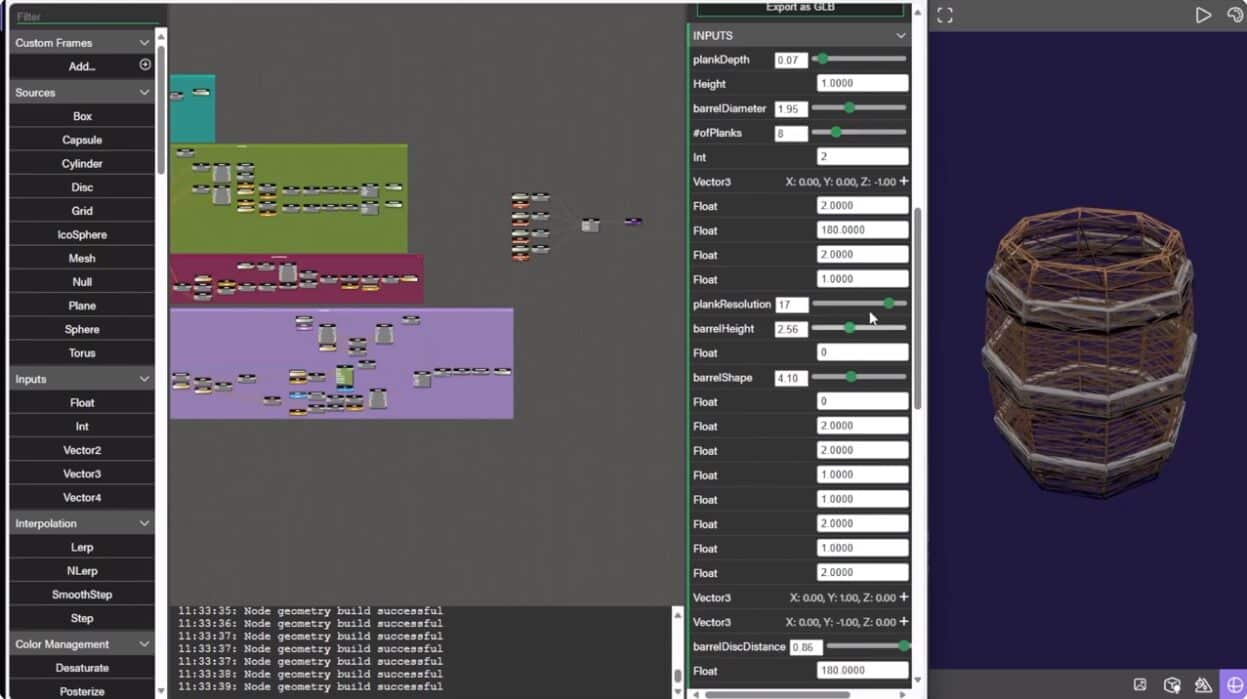This screenshot has height=699, width=1247.
Task: Click the cube with light icon
Action: point(1172,685)
